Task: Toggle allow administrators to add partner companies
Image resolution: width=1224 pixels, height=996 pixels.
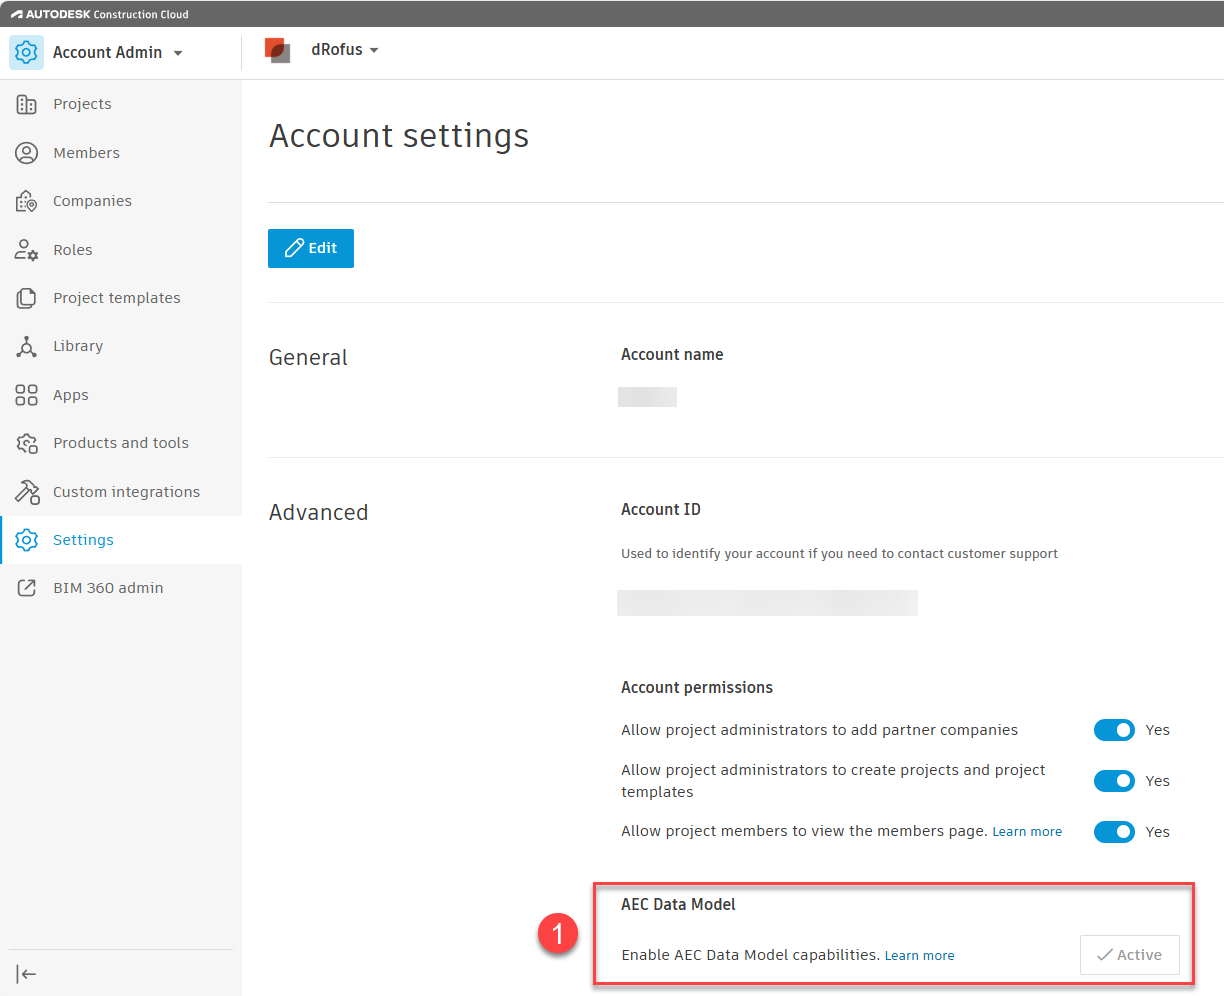Action: (x=1113, y=730)
